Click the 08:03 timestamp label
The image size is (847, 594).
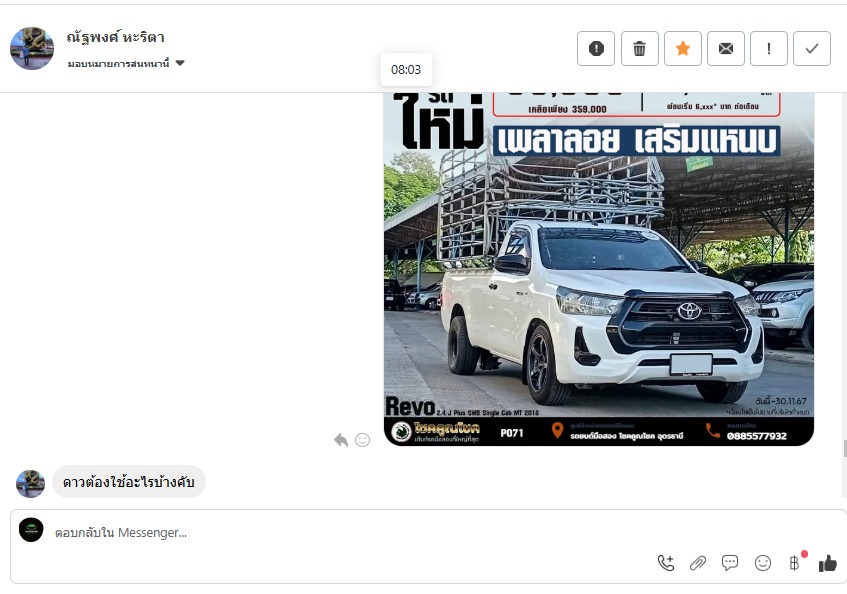(x=406, y=70)
